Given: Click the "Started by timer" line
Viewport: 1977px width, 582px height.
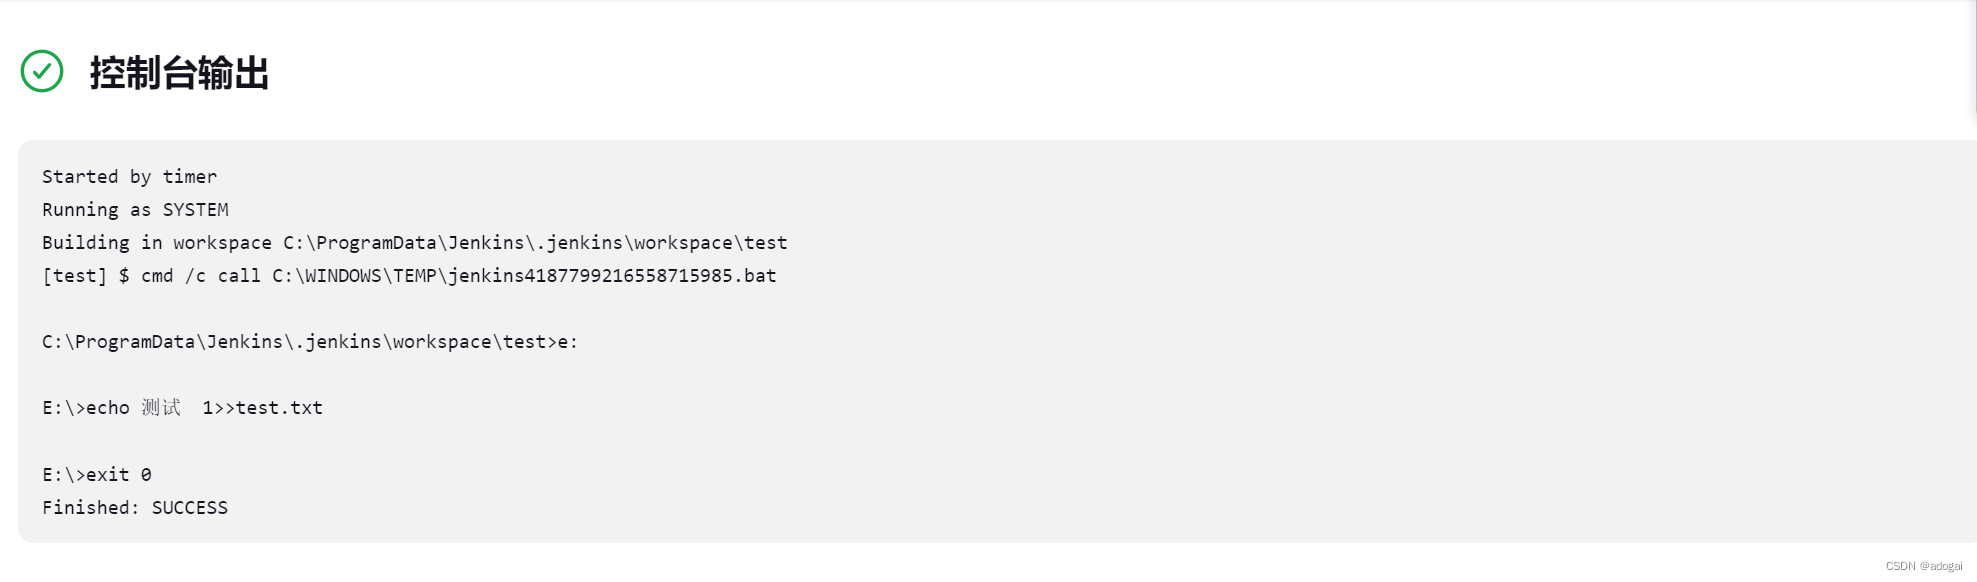Looking at the screenshot, I should click(129, 177).
